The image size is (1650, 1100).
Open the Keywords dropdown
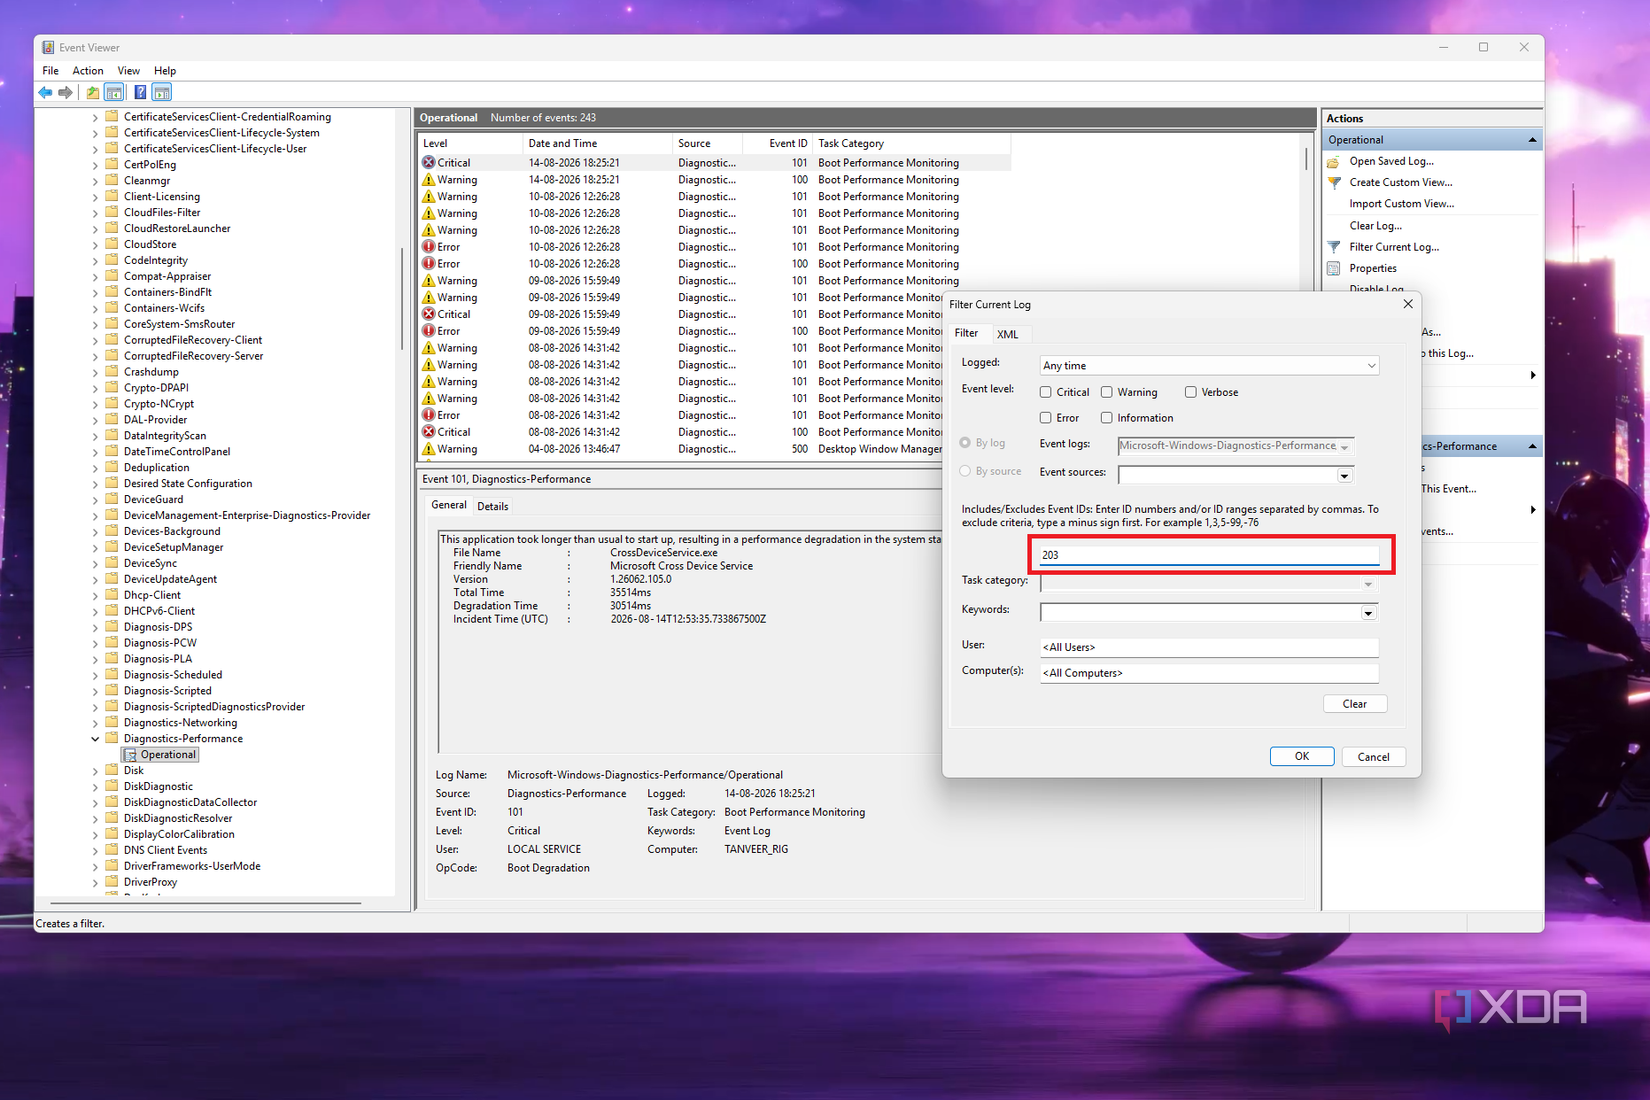point(1368,613)
